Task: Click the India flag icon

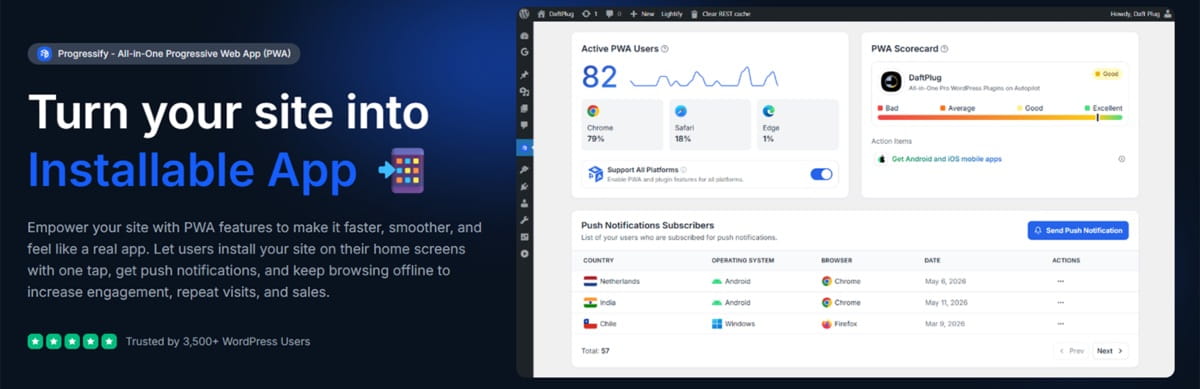Action: point(590,302)
